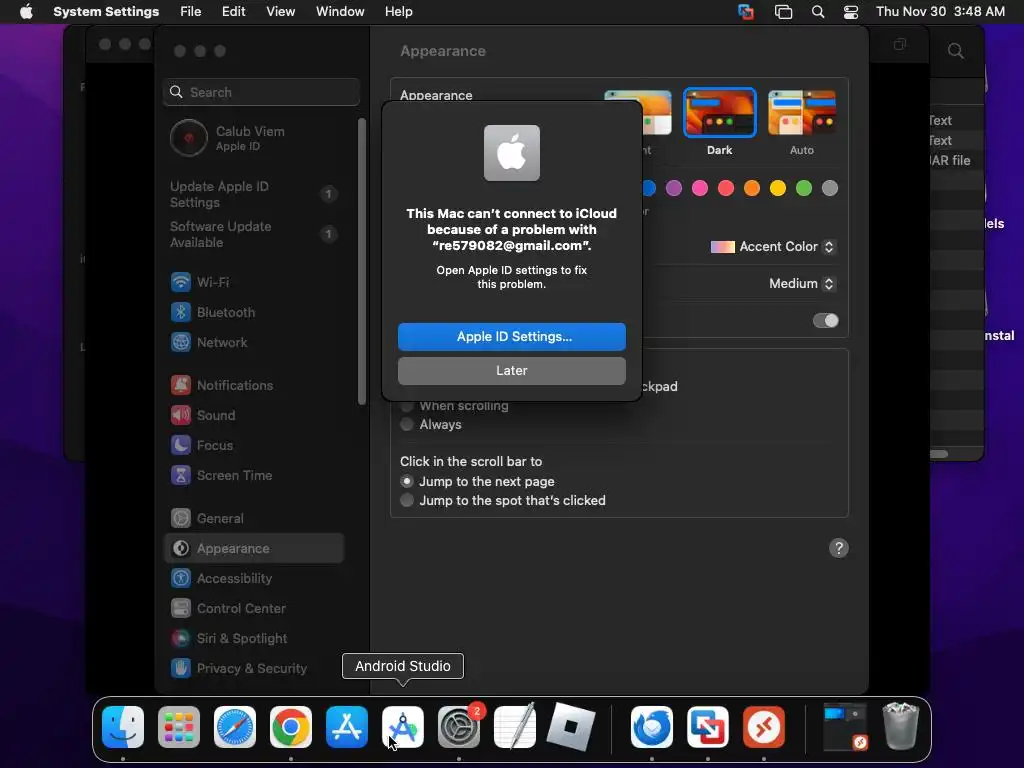Open Focus settings in the sidebar

coord(254,445)
